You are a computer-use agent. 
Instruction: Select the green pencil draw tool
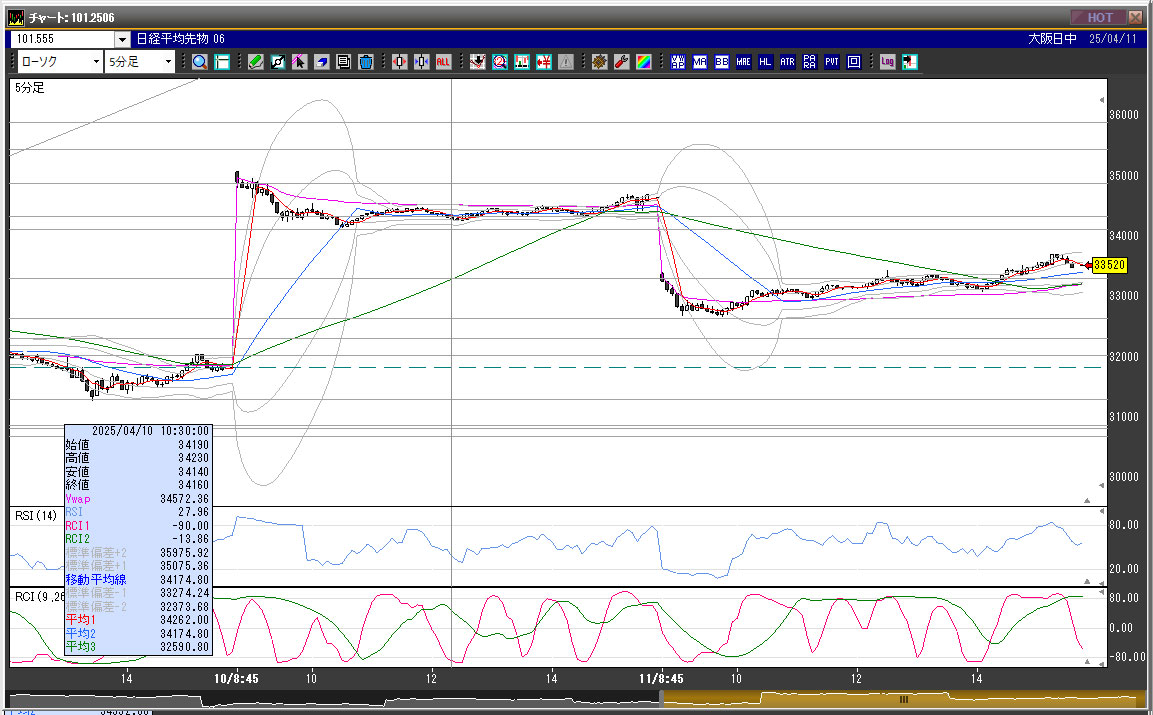(x=255, y=62)
